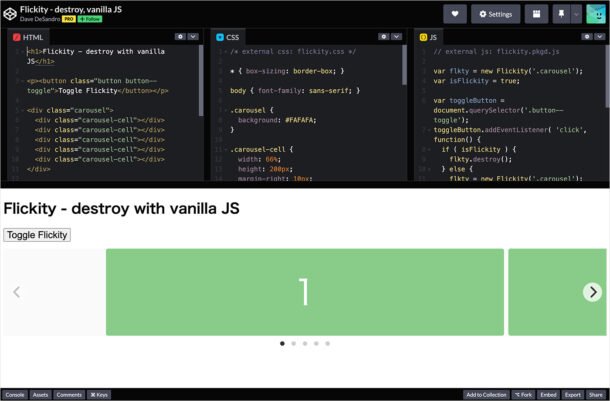Click the Share button

pos(596,395)
